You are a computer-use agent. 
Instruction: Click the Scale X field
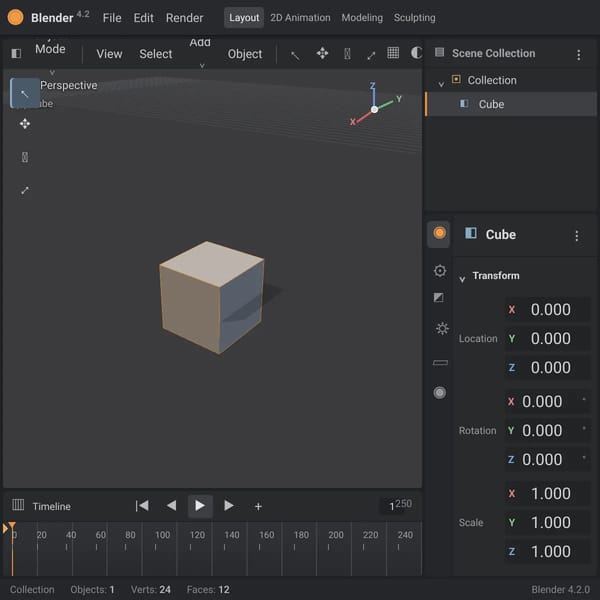point(547,494)
